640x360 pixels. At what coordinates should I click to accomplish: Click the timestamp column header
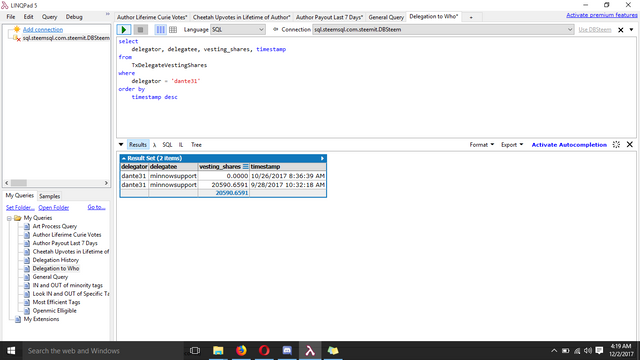[x=288, y=167]
